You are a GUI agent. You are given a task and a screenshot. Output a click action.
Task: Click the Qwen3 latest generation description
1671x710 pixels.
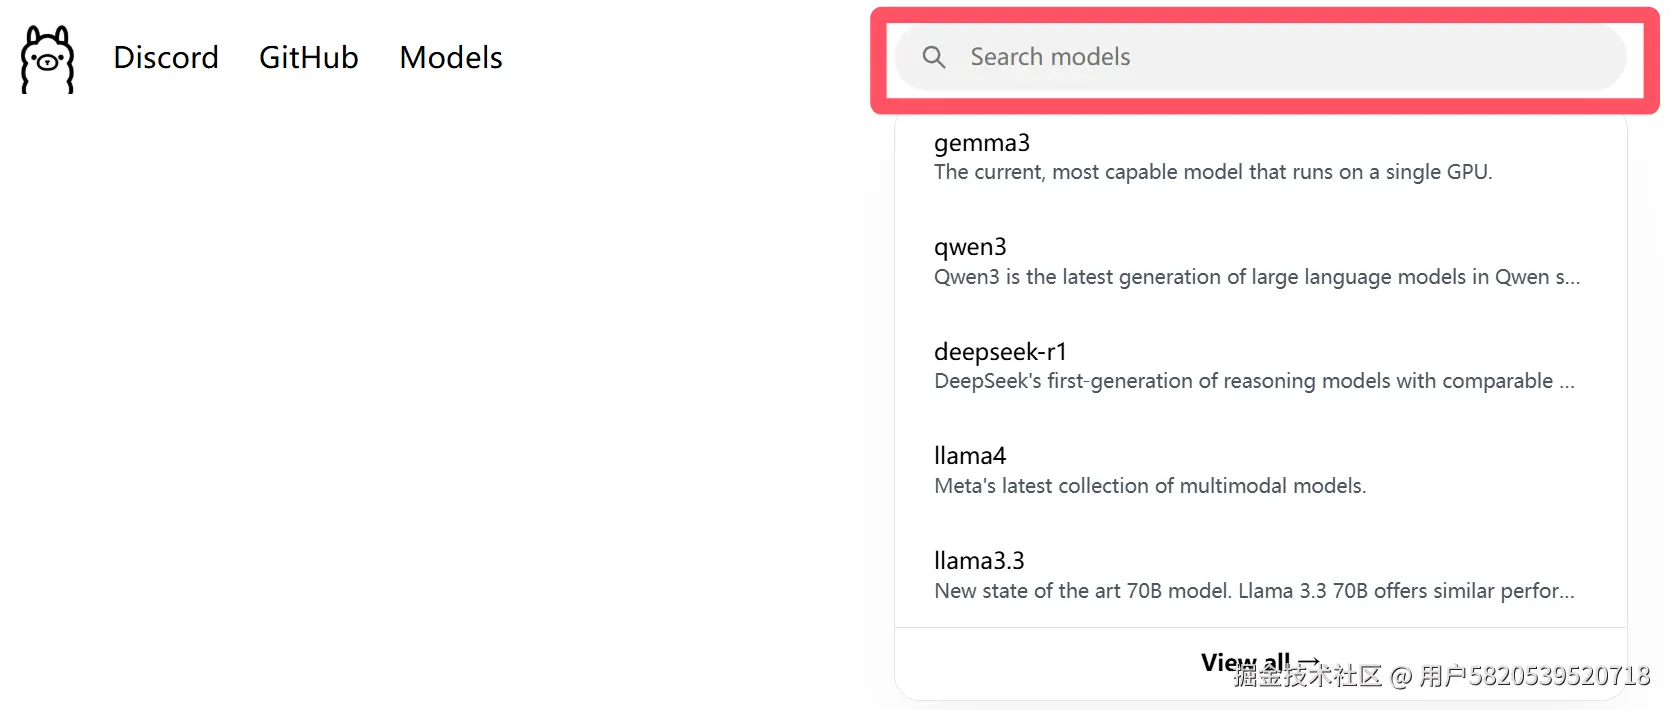[1256, 277]
